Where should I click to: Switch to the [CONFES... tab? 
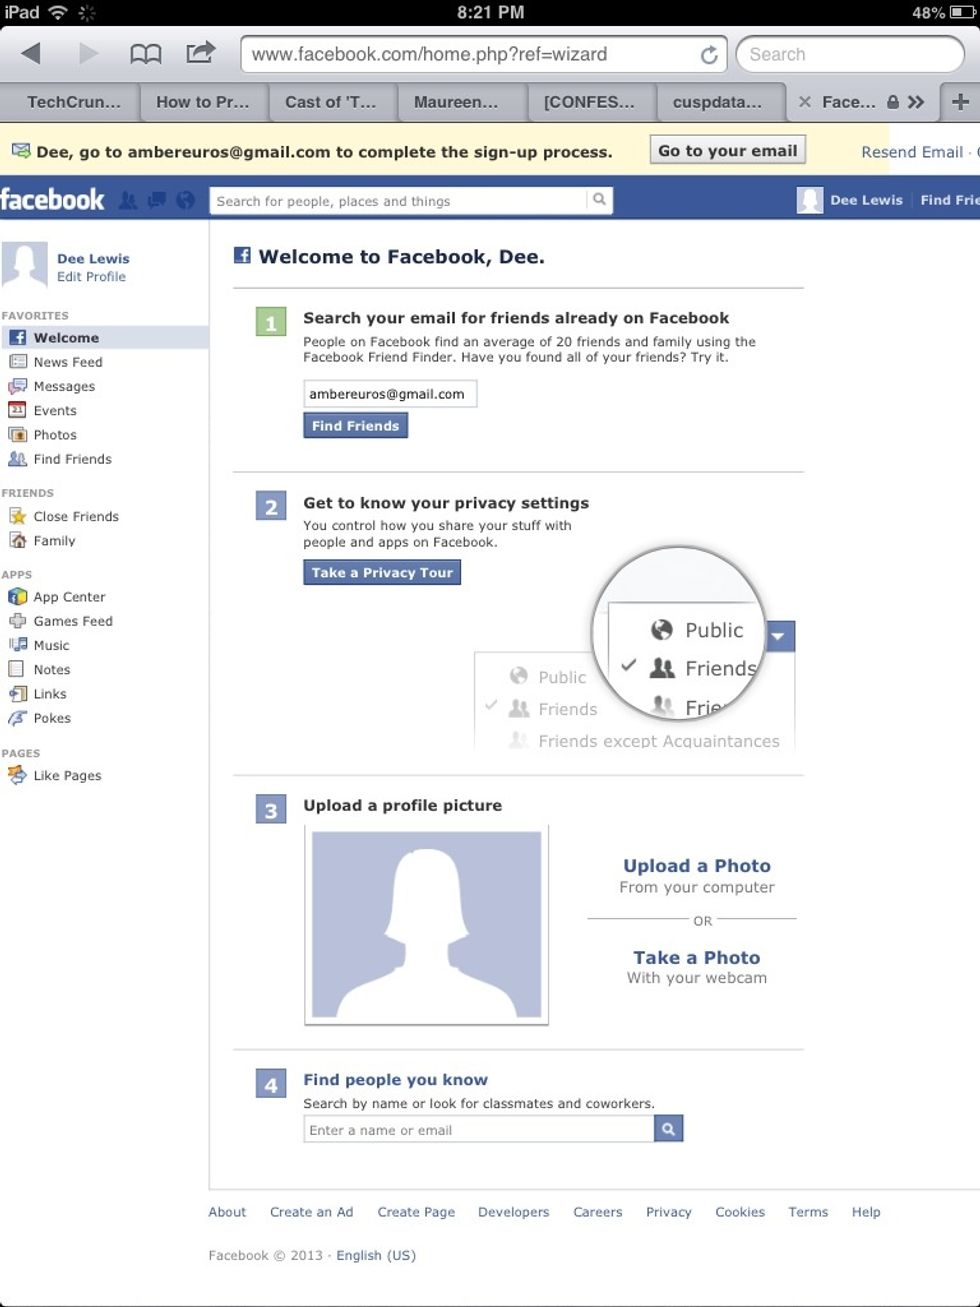coord(589,102)
